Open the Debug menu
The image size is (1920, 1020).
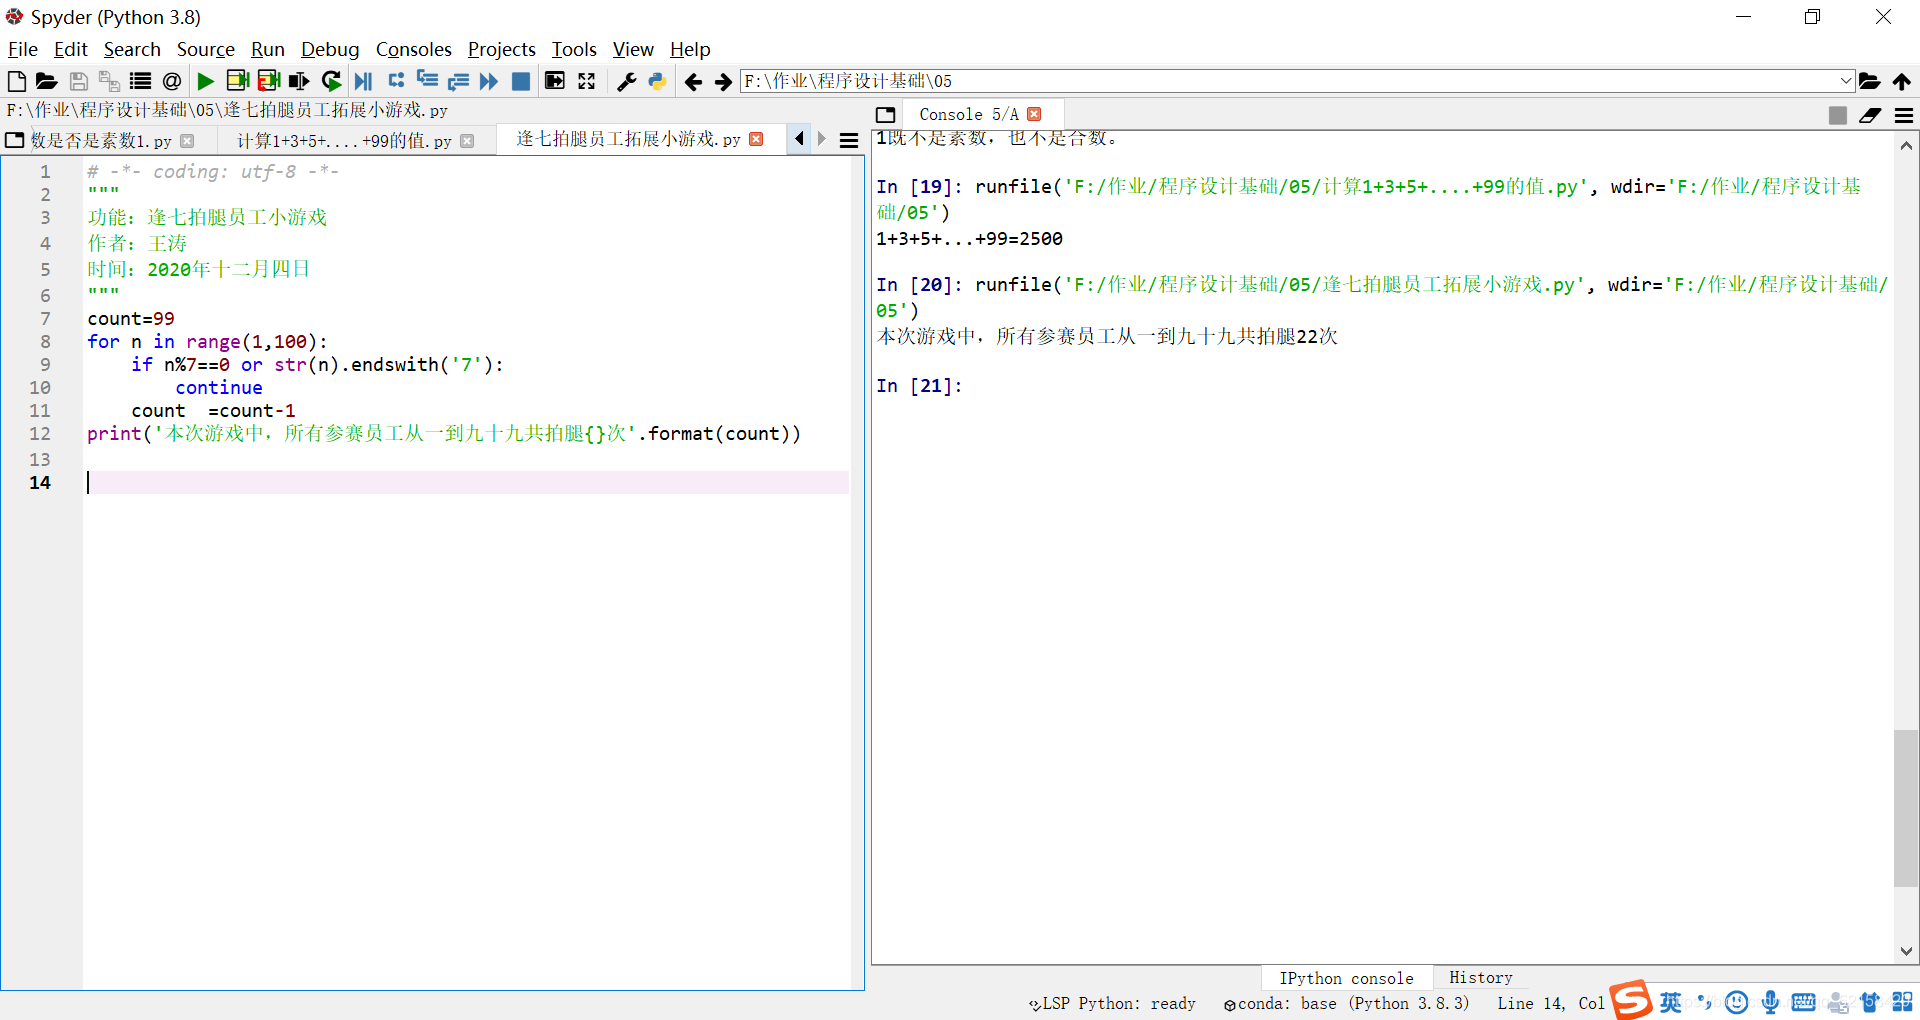click(330, 49)
